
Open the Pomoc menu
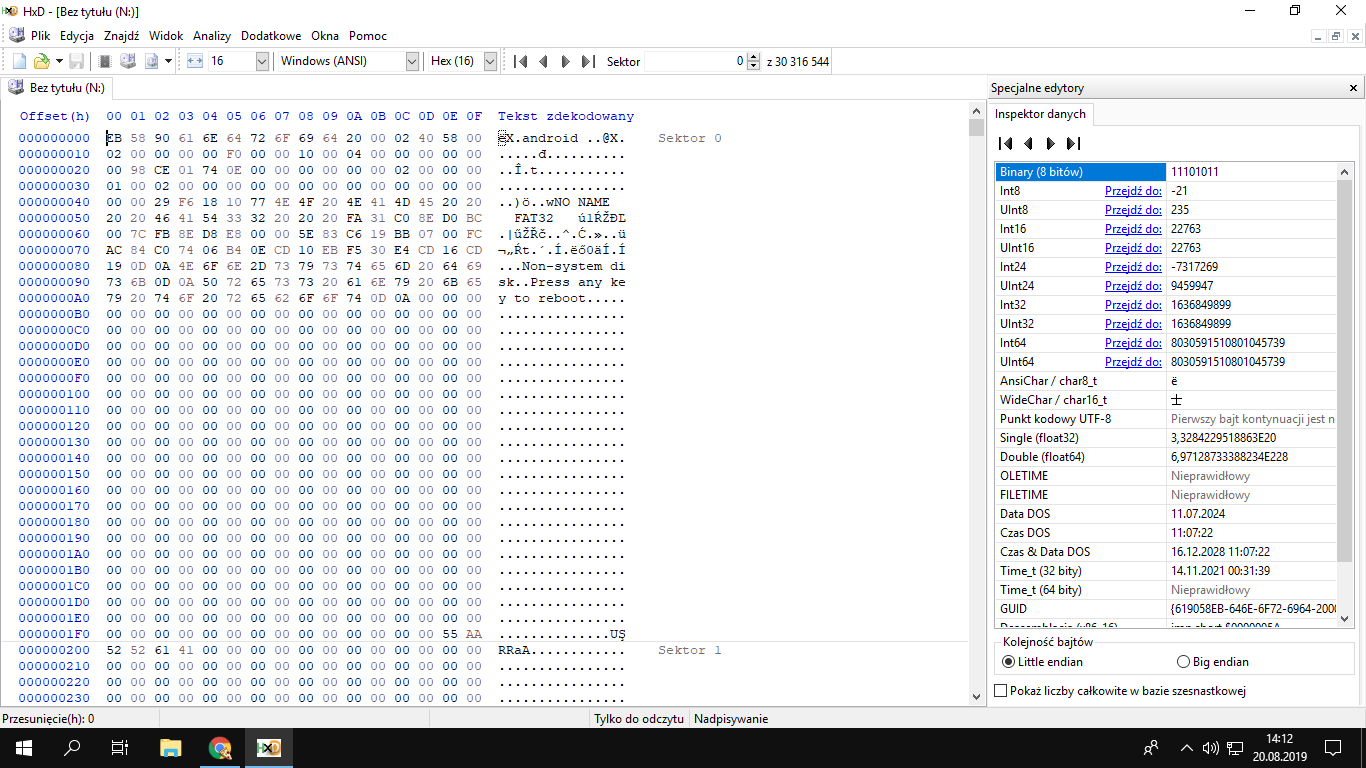(x=368, y=35)
